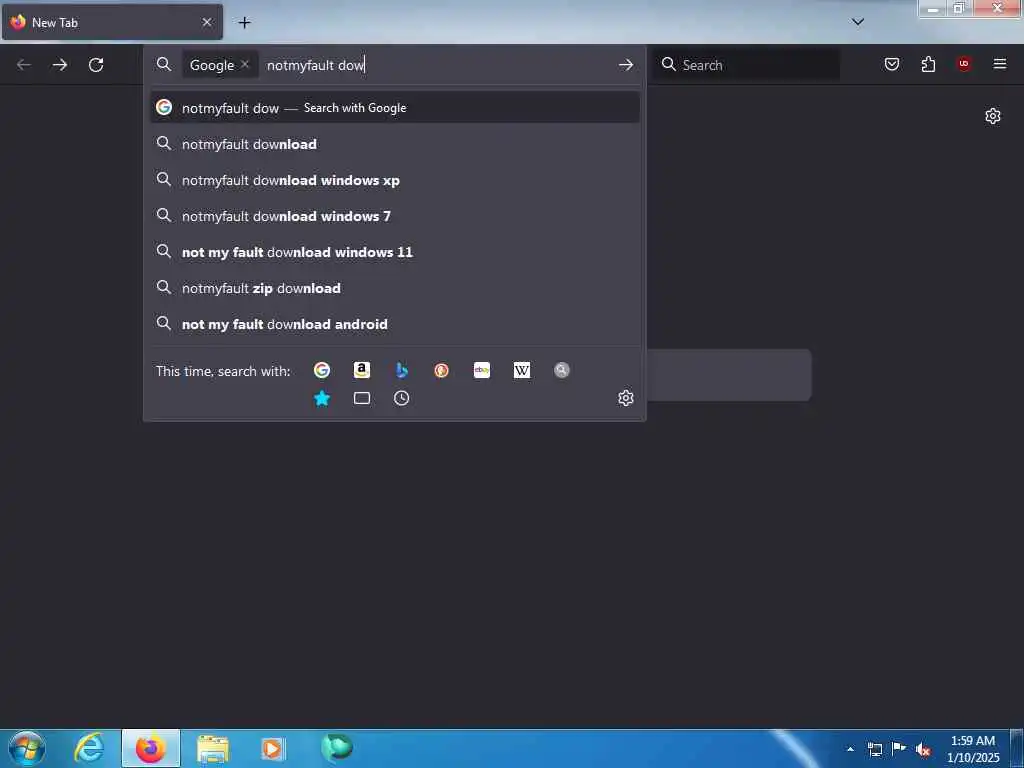Open search settings gear in dropdown
1024x768 pixels.
626,398
